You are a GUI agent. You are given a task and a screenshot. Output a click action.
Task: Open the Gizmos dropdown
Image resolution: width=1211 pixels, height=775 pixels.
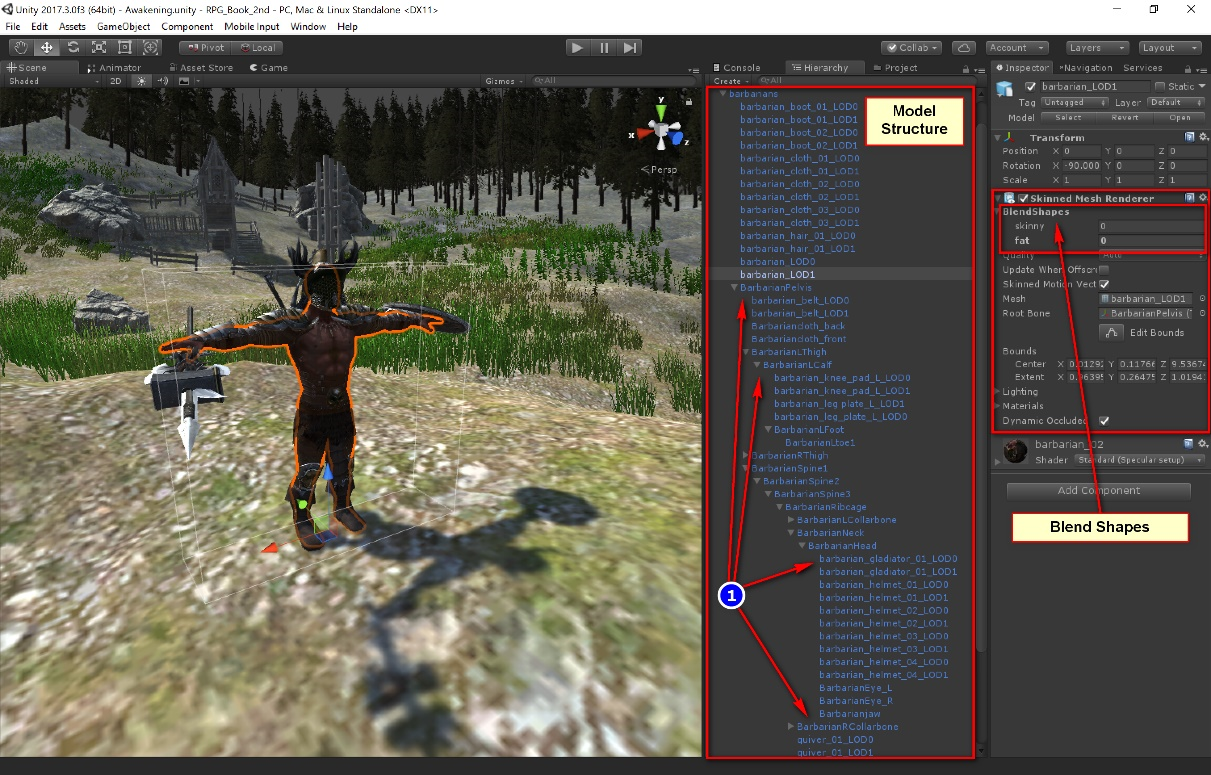click(503, 81)
